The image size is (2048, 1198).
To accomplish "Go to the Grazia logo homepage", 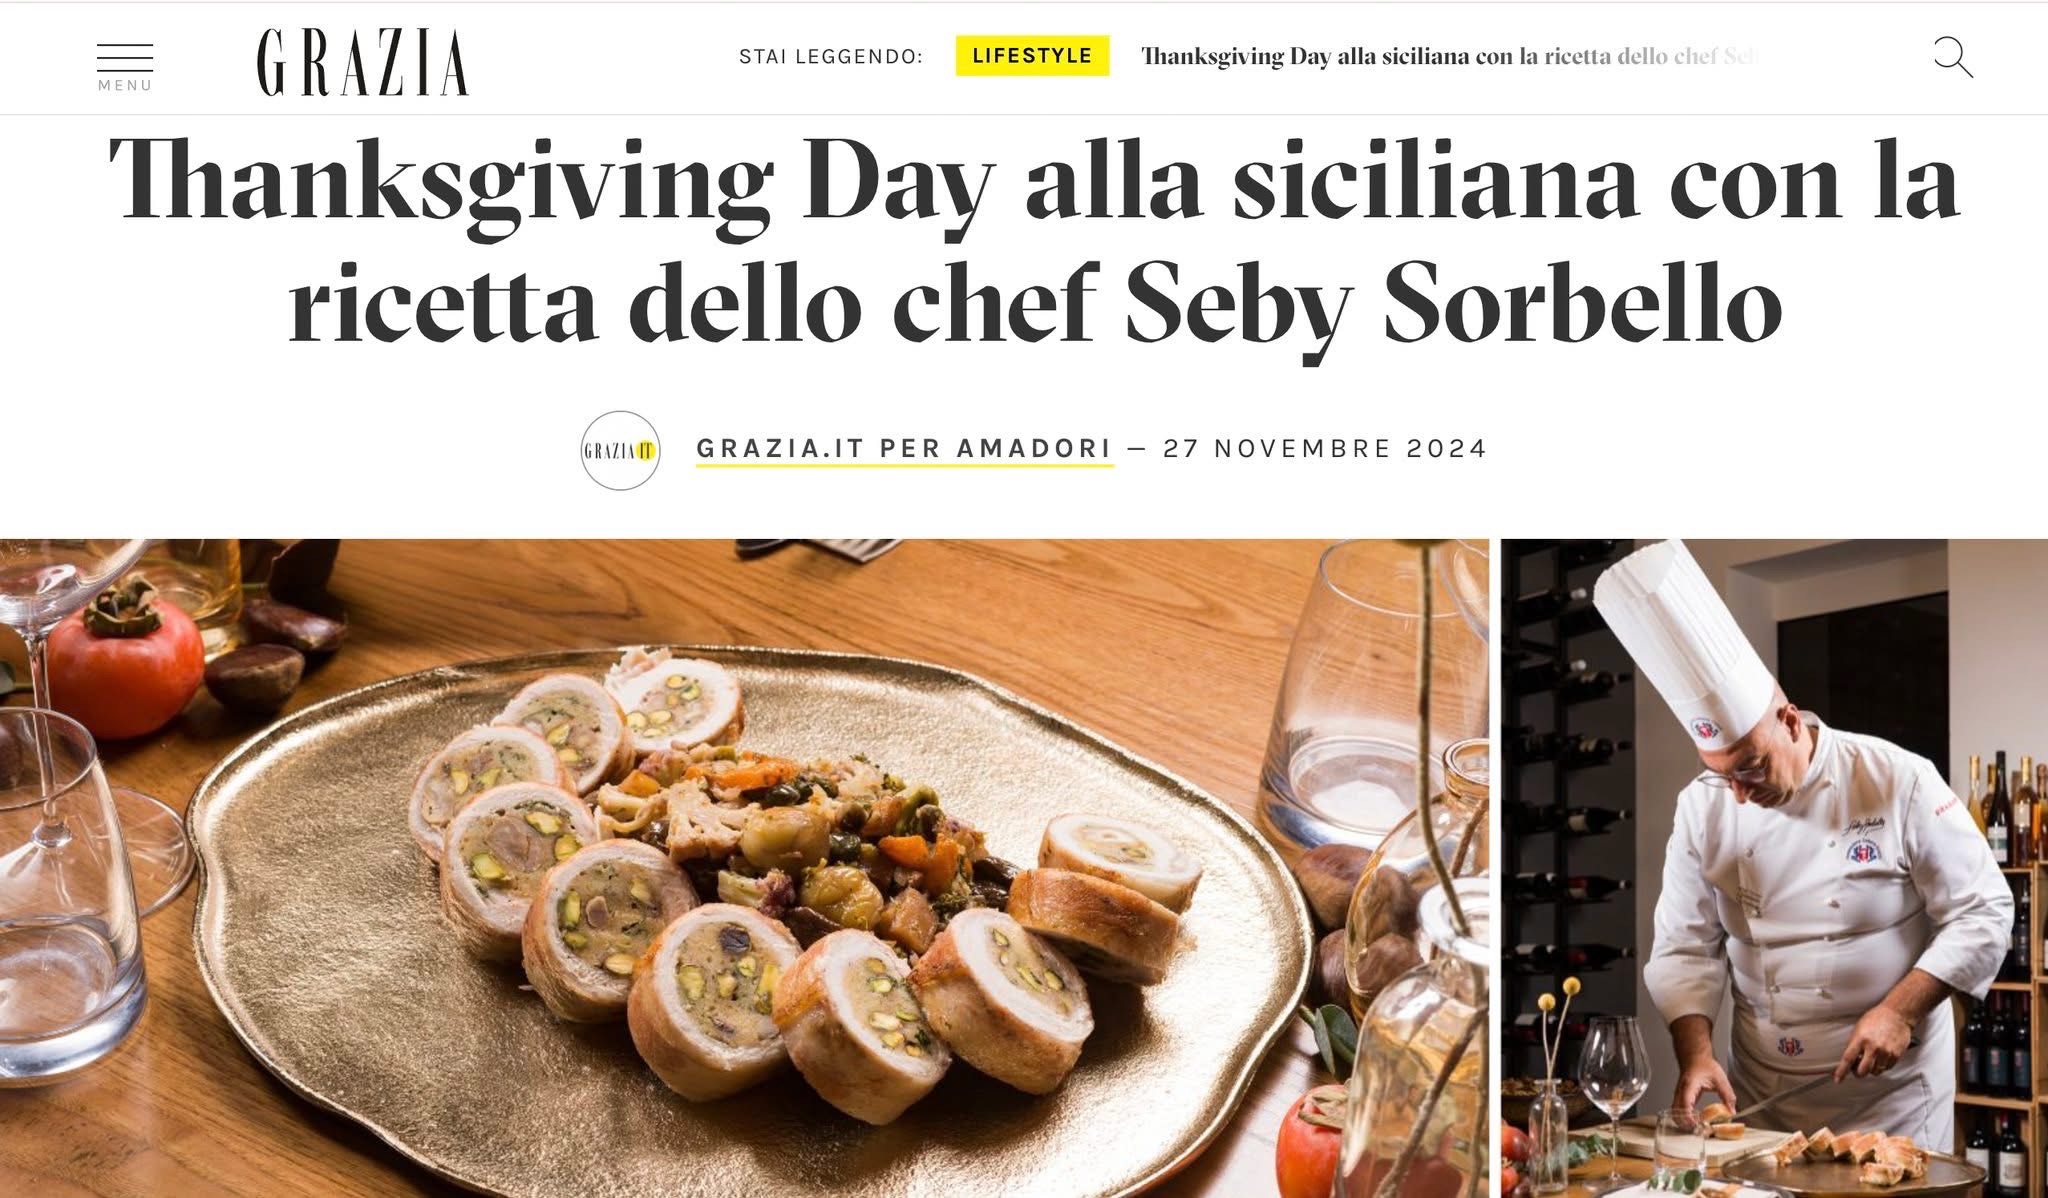I will (362, 62).
